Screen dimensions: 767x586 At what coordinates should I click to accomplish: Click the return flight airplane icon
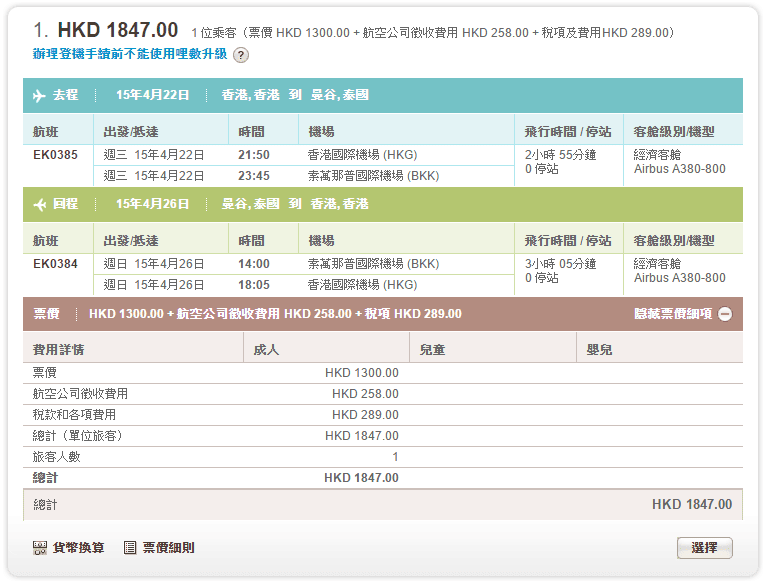click(x=40, y=205)
